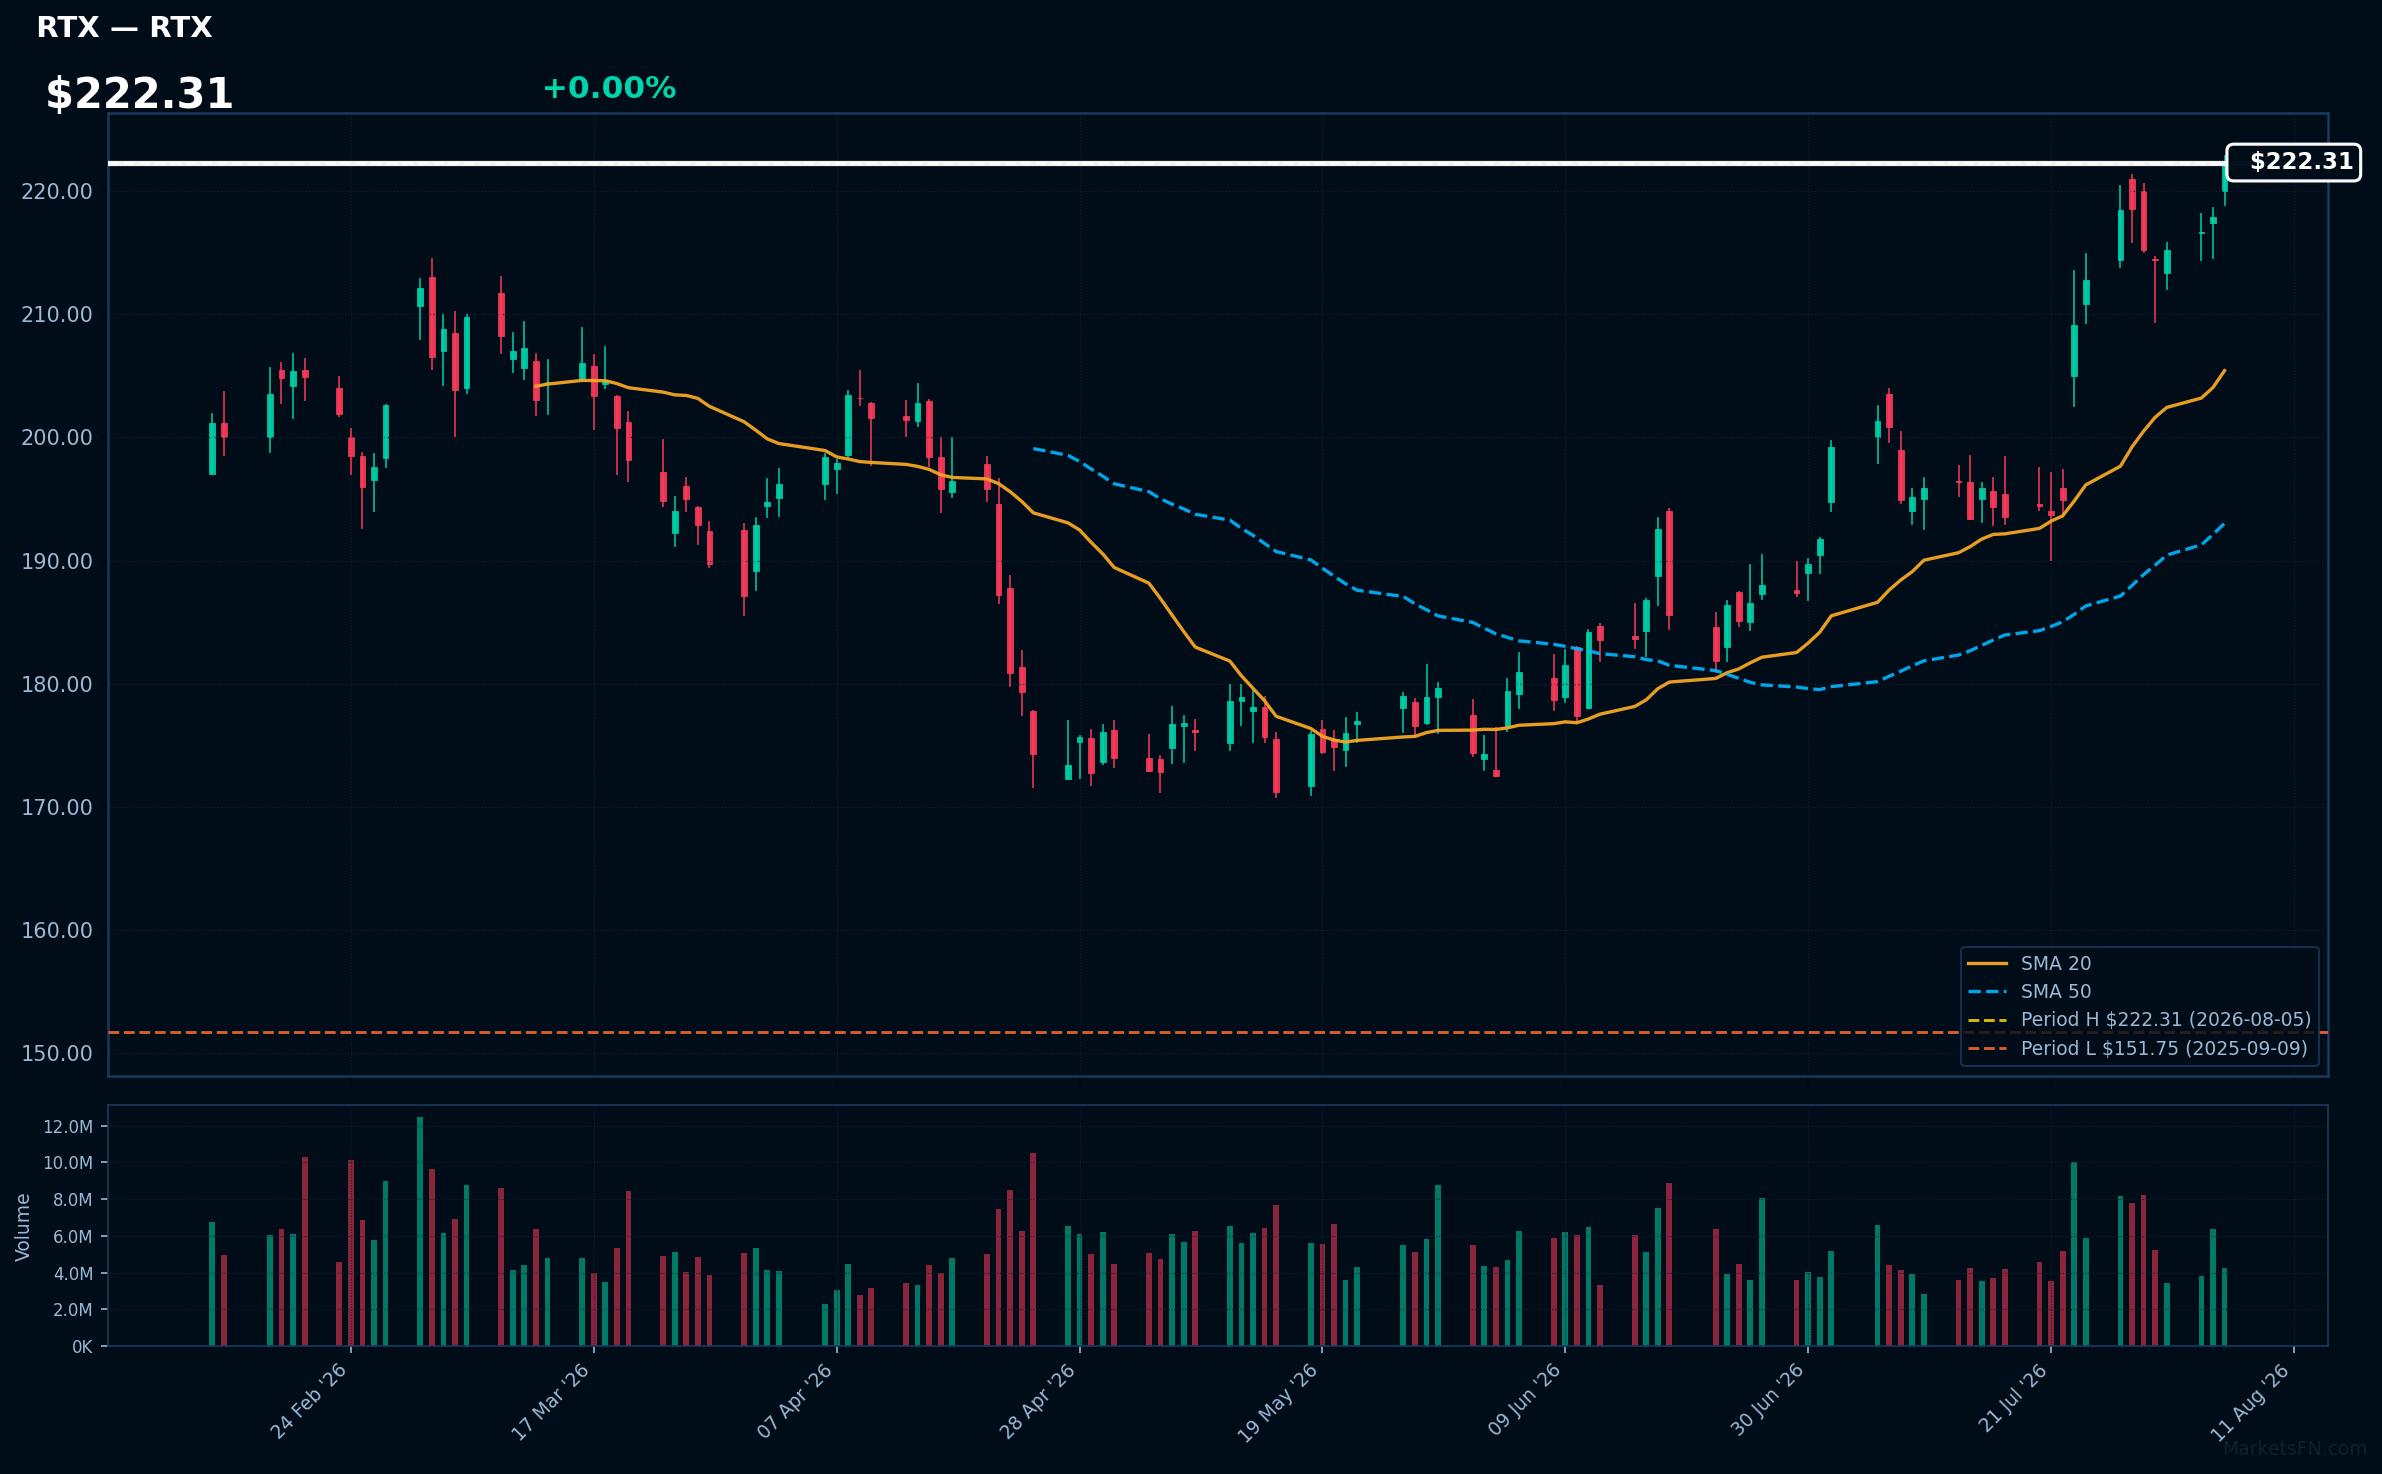The image size is (2382, 1474).
Task: Click the "11 Aug '26" date label
Action: pos(2250,1401)
